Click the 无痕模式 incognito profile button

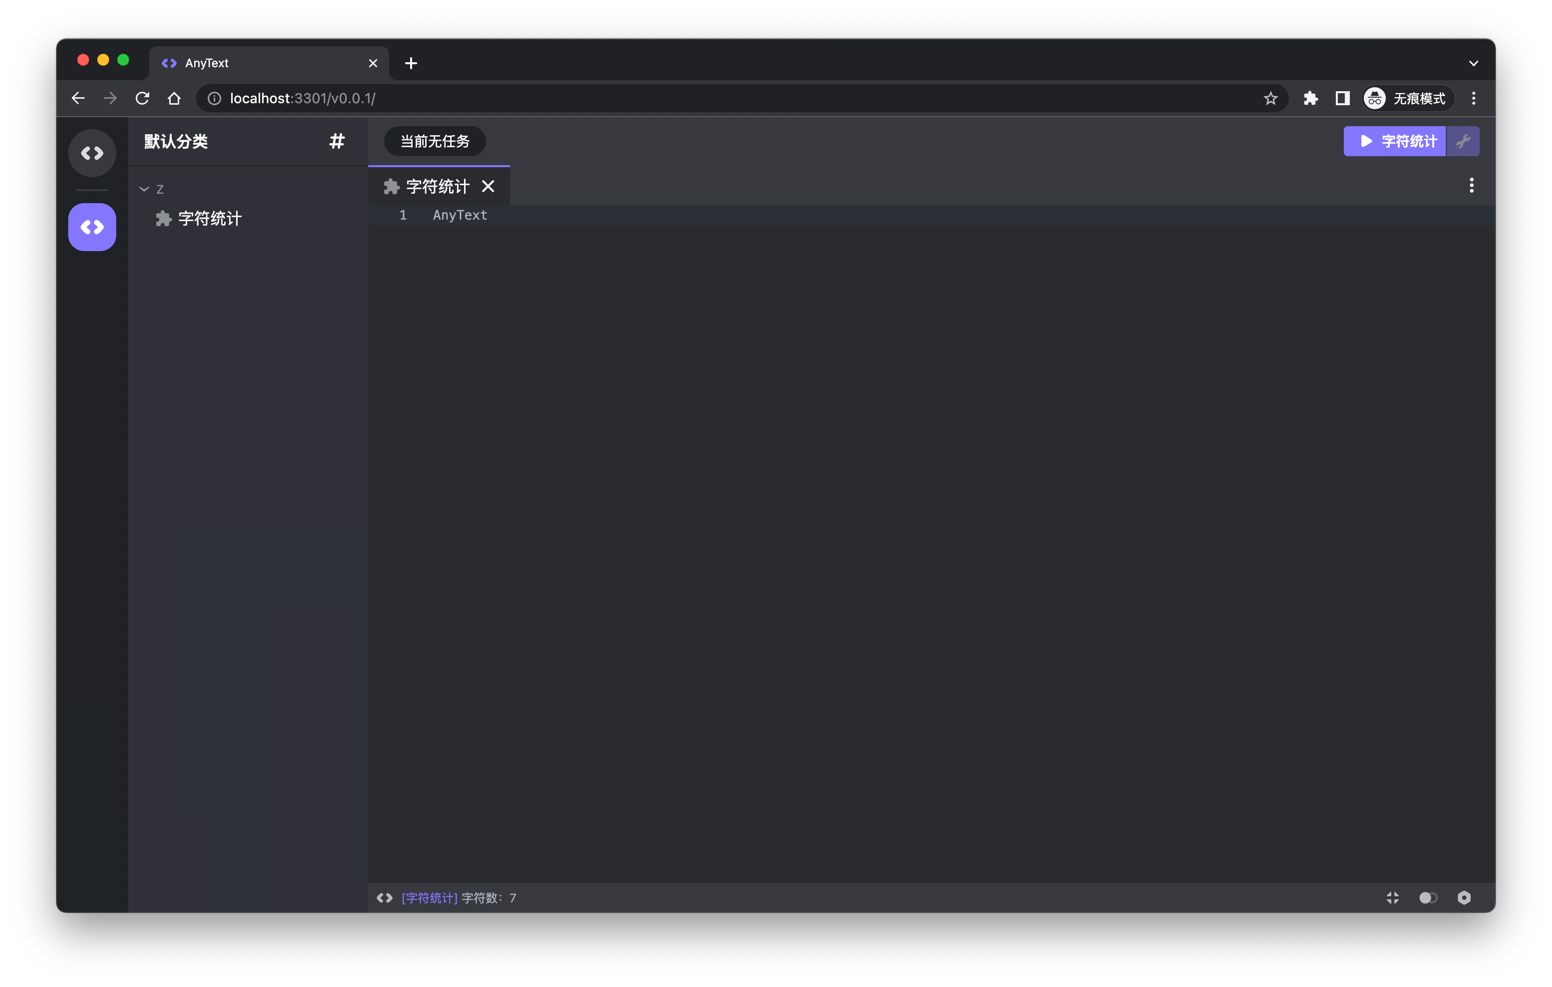(x=1407, y=98)
